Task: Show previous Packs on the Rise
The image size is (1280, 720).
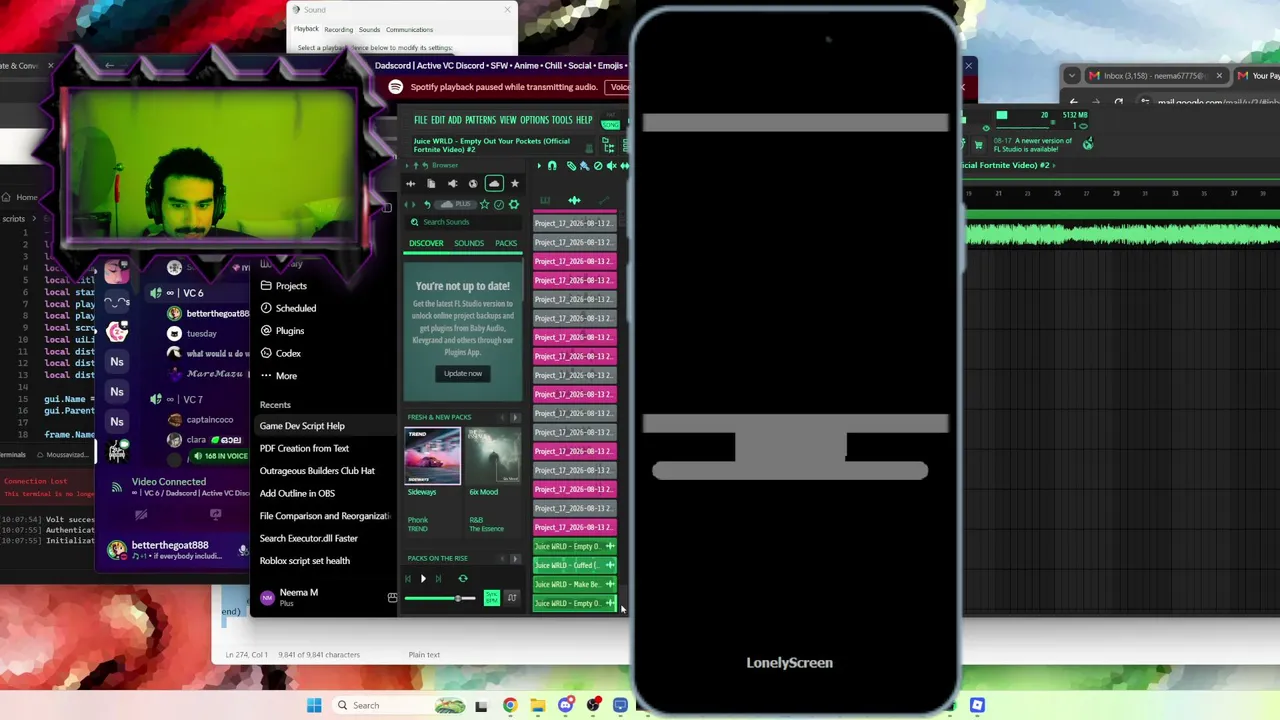Action: pos(502,558)
